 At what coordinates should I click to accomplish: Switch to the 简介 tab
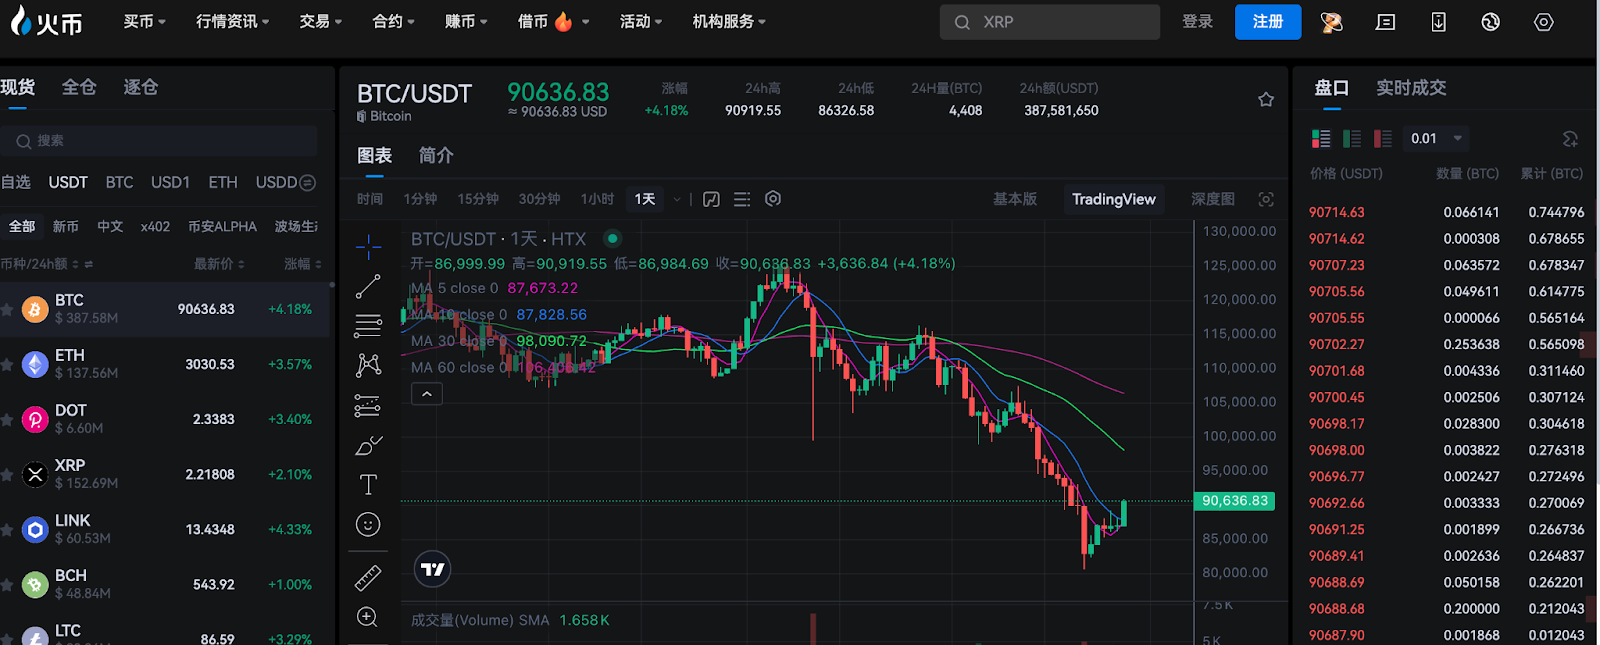(x=436, y=155)
